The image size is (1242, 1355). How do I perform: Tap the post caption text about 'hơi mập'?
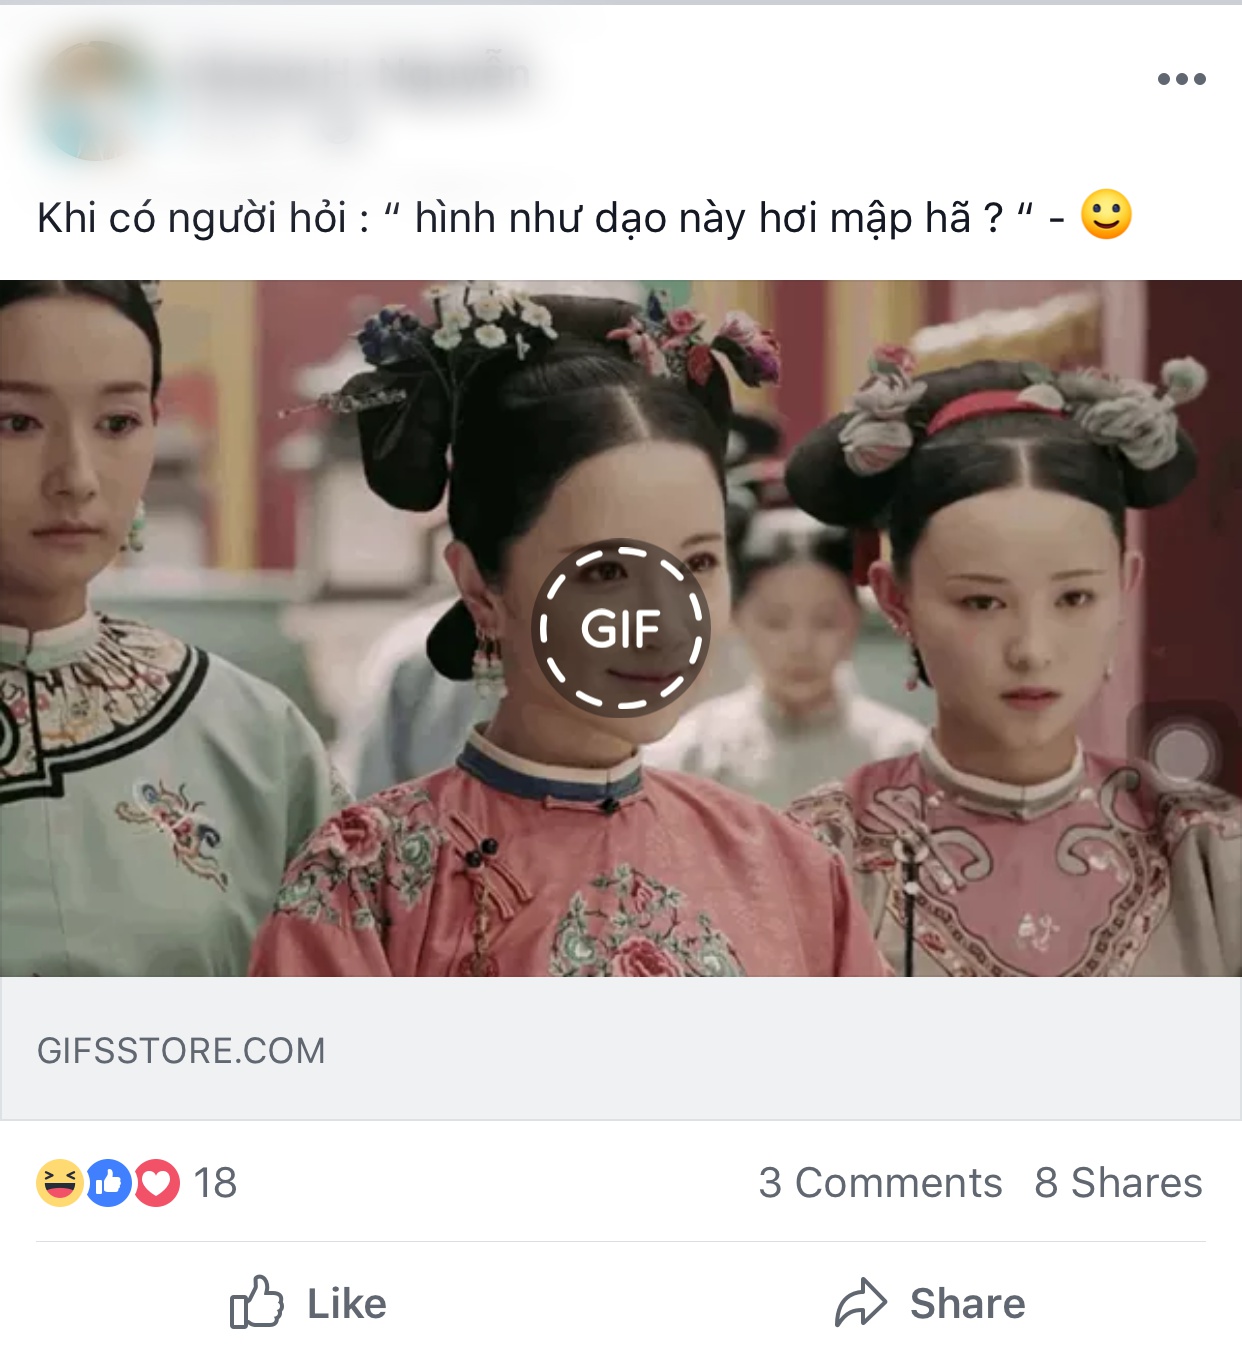(558, 217)
